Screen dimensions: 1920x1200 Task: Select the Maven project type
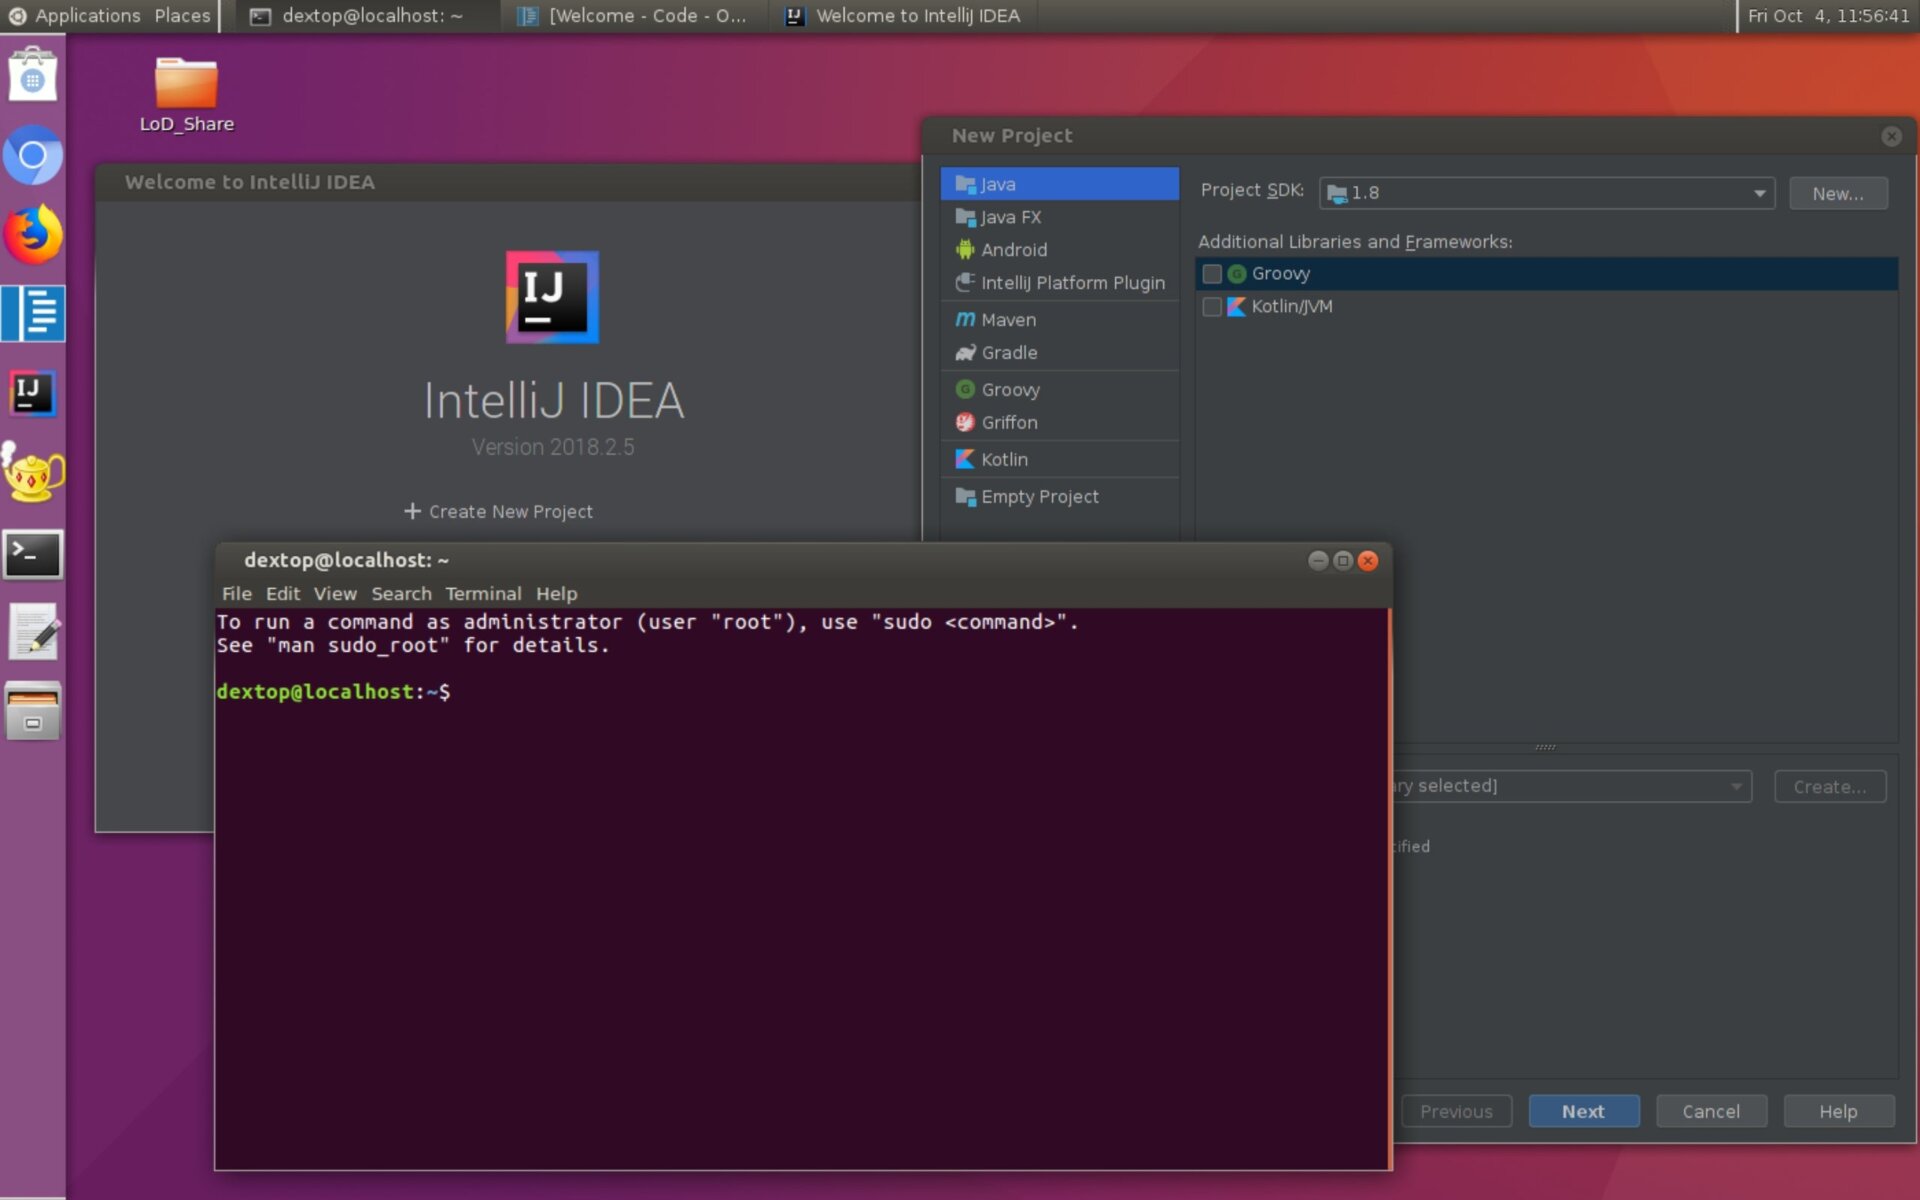[1006, 319]
